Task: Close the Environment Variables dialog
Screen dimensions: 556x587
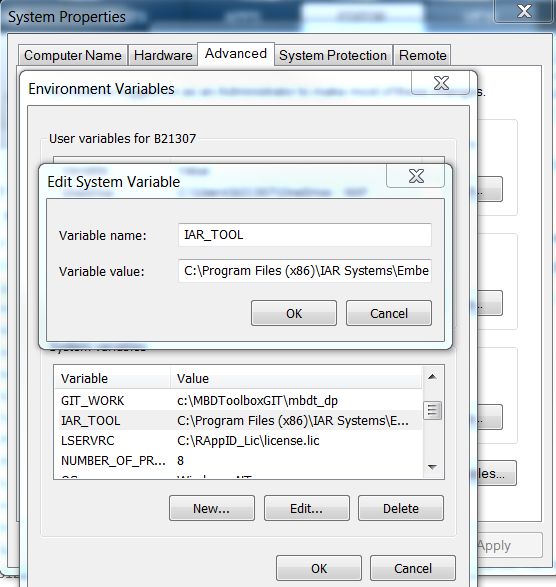Action: click(x=441, y=83)
